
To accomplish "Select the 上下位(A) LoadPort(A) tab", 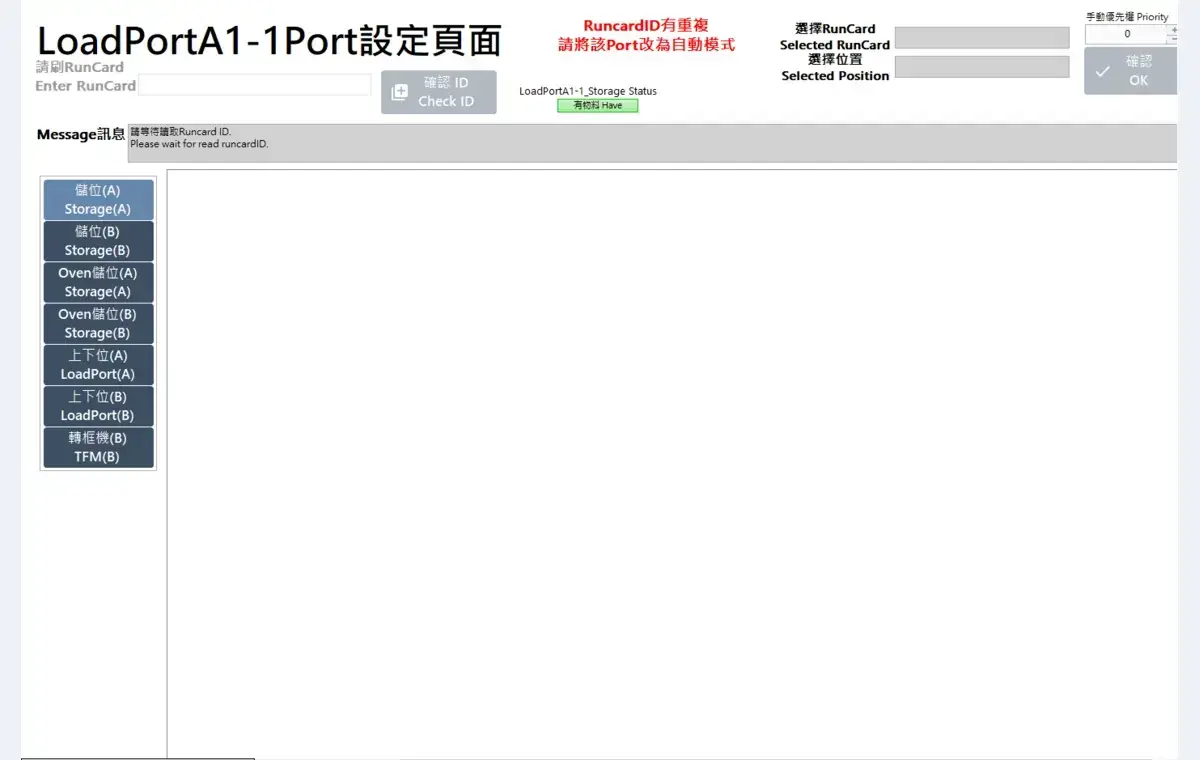I will (x=98, y=365).
